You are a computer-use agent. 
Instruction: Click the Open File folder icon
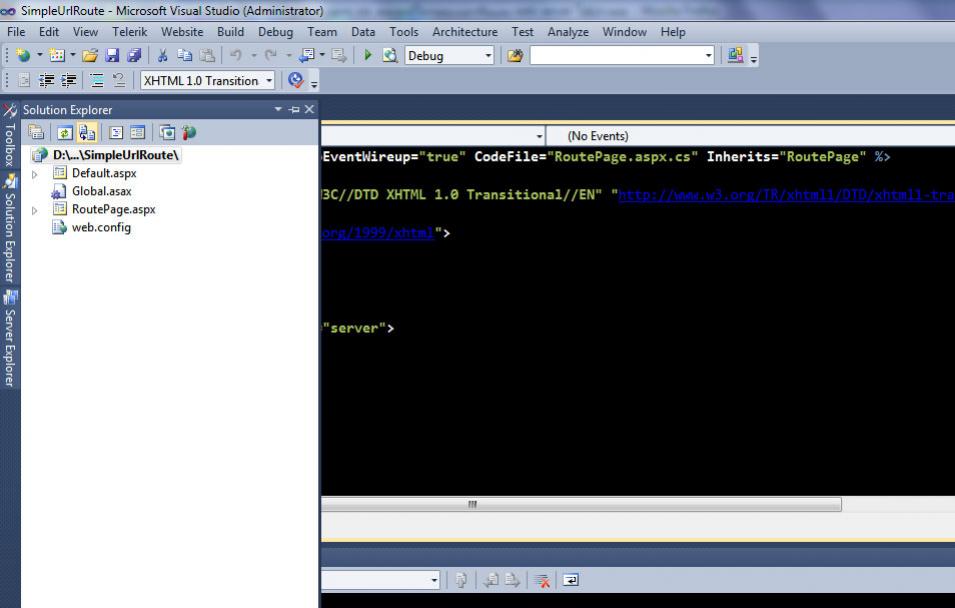pyautogui.click(x=90, y=55)
